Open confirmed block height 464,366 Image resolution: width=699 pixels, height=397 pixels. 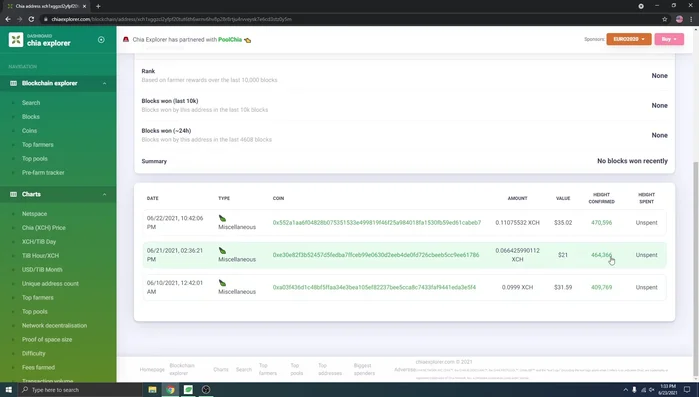tap(601, 255)
